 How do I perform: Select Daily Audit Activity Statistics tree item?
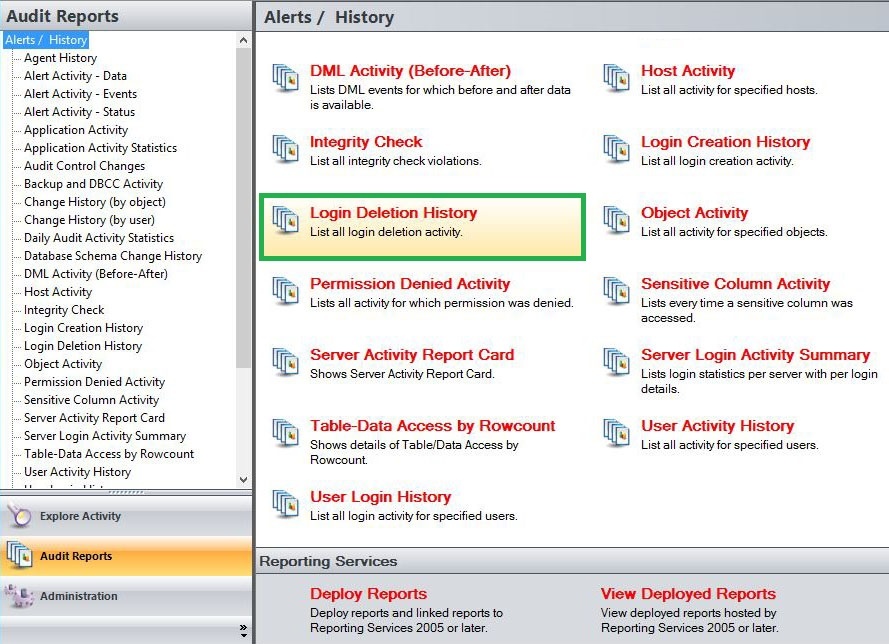pyautogui.click(x=99, y=238)
